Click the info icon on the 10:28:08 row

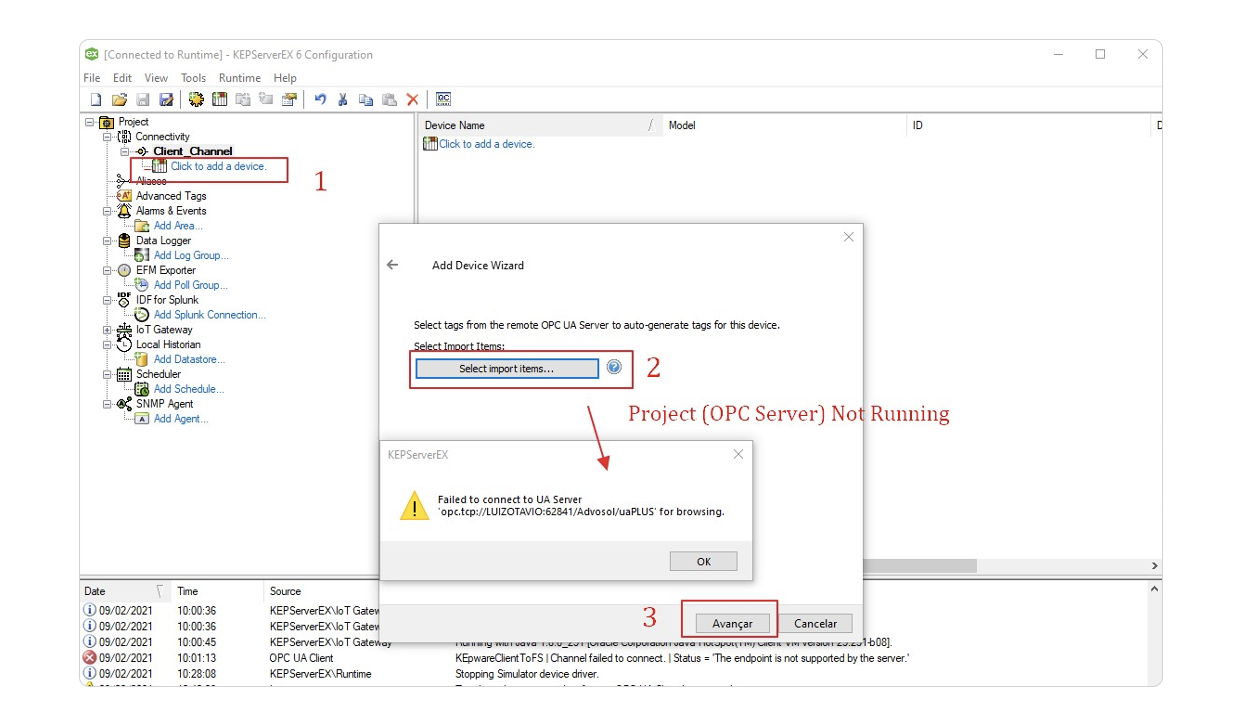(x=89, y=674)
